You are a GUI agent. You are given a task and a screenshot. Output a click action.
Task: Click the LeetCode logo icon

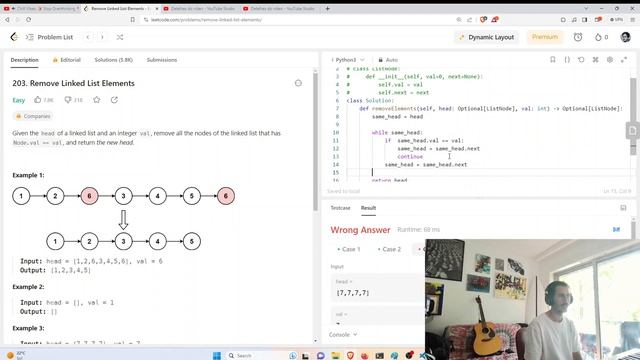coord(14,37)
